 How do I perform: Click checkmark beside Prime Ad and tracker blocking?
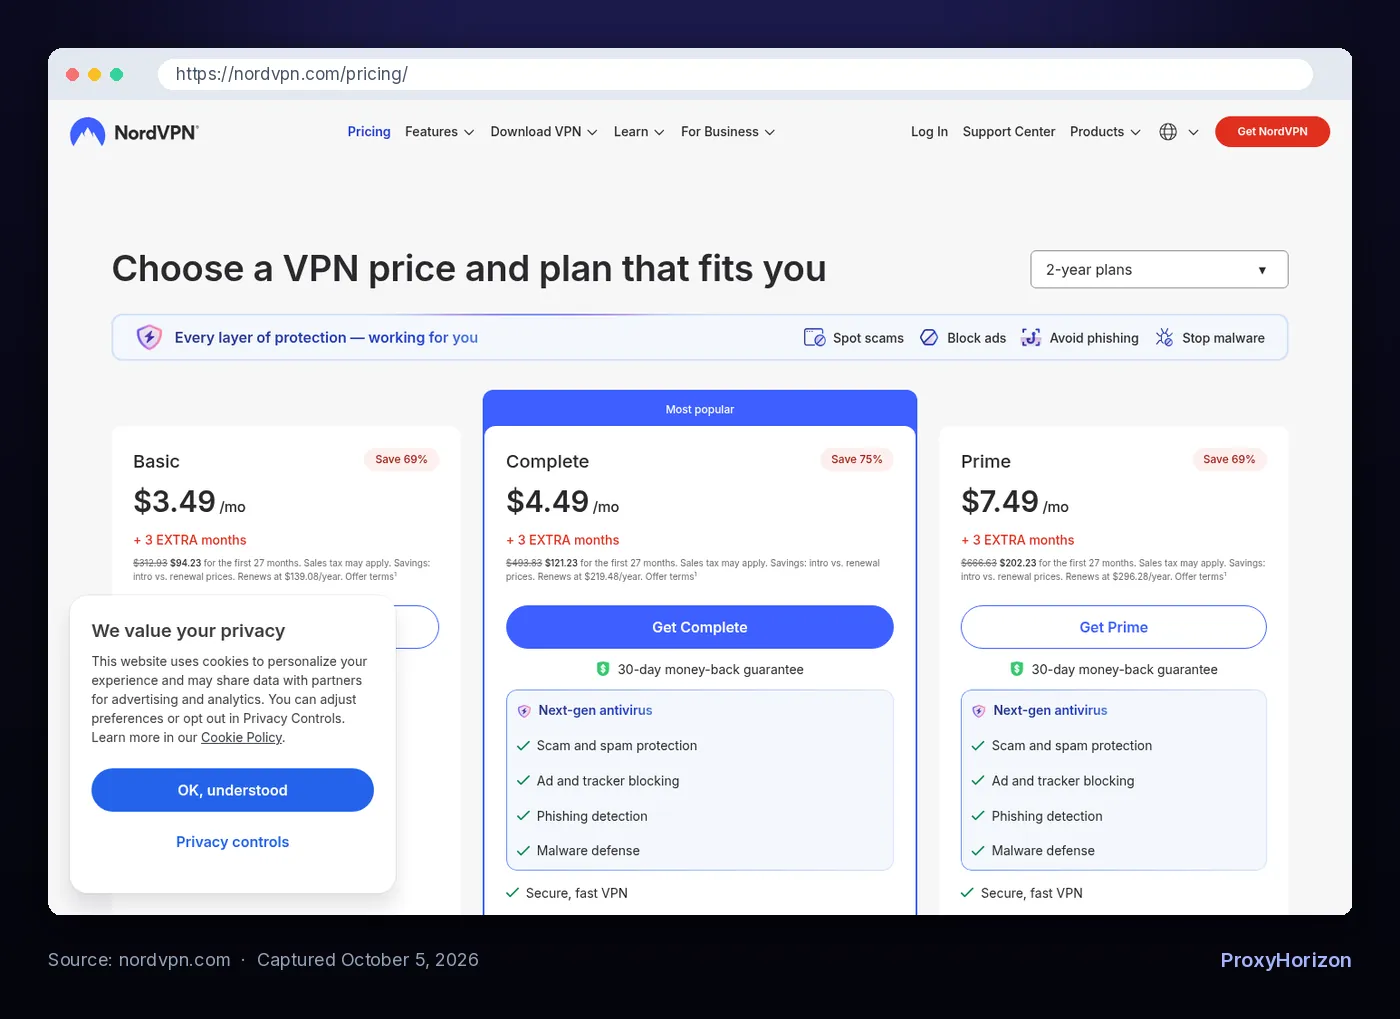coord(978,781)
